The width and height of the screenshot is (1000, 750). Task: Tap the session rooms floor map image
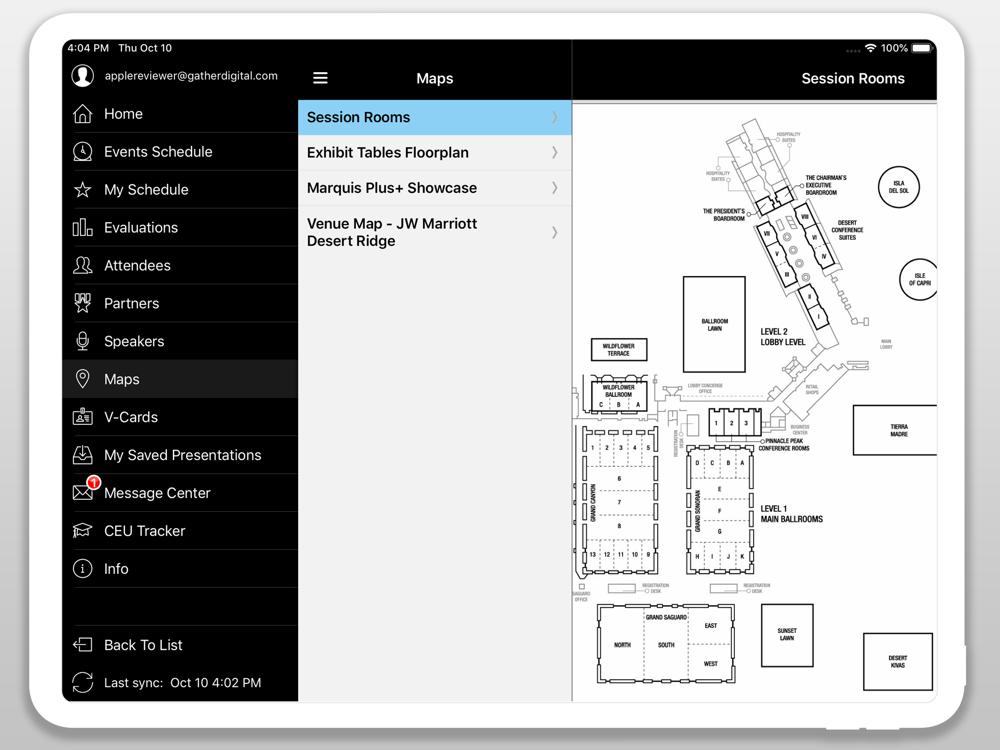(754, 402)
